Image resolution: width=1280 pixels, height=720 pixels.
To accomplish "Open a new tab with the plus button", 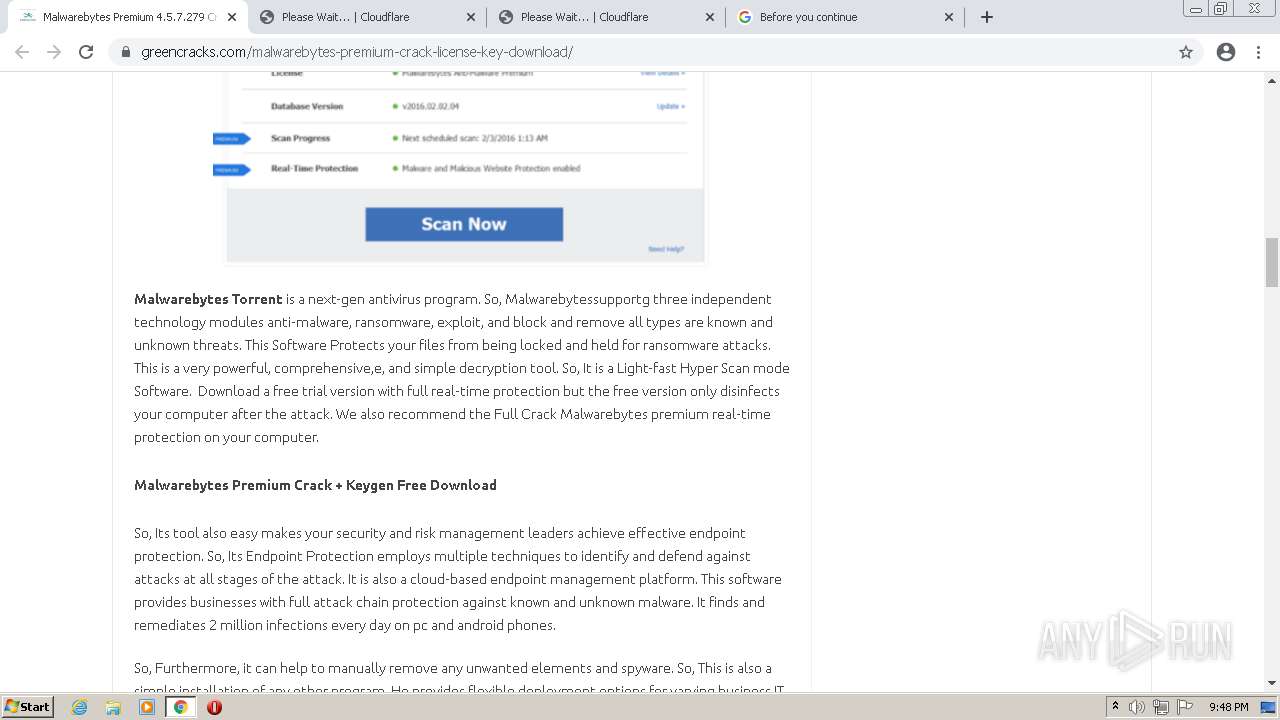I will 987,17.
